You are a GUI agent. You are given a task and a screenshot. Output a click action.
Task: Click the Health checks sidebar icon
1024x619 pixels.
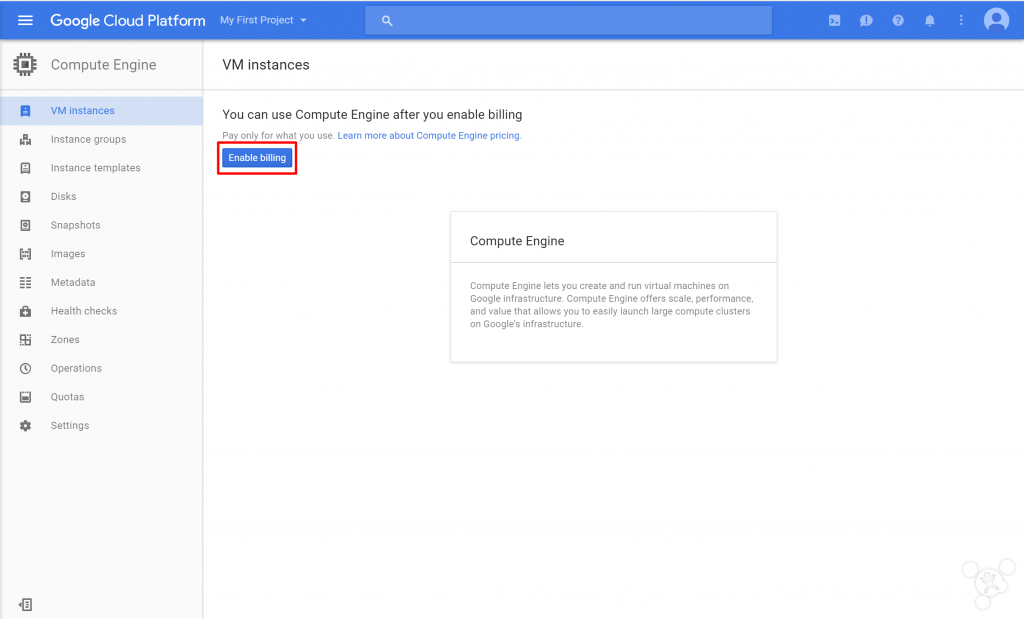point(25,311)
